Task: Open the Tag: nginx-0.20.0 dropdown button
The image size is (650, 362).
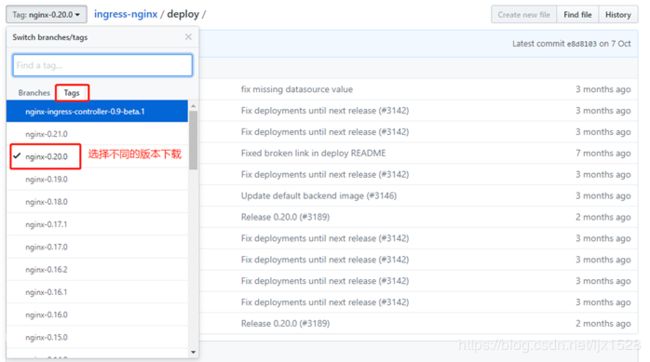Action: pos(46,15)
